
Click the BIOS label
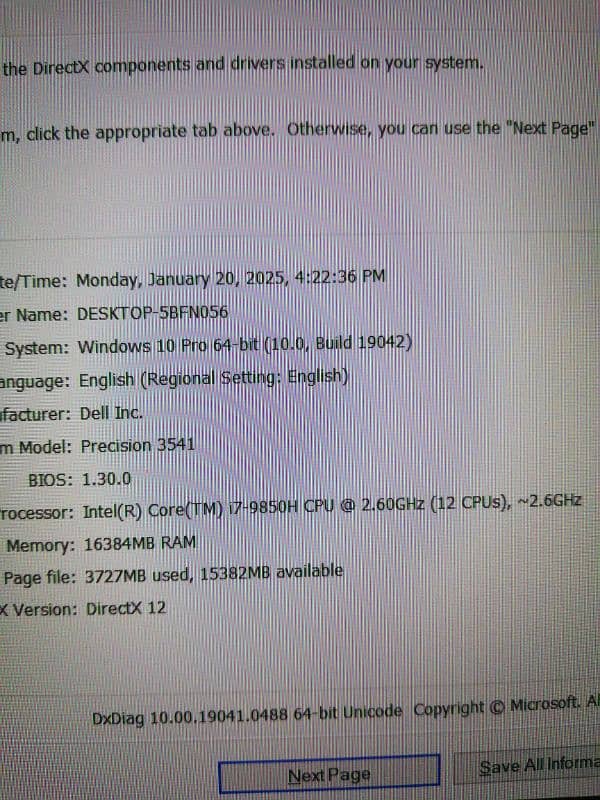pyautogui.click(x=51, y=480)
